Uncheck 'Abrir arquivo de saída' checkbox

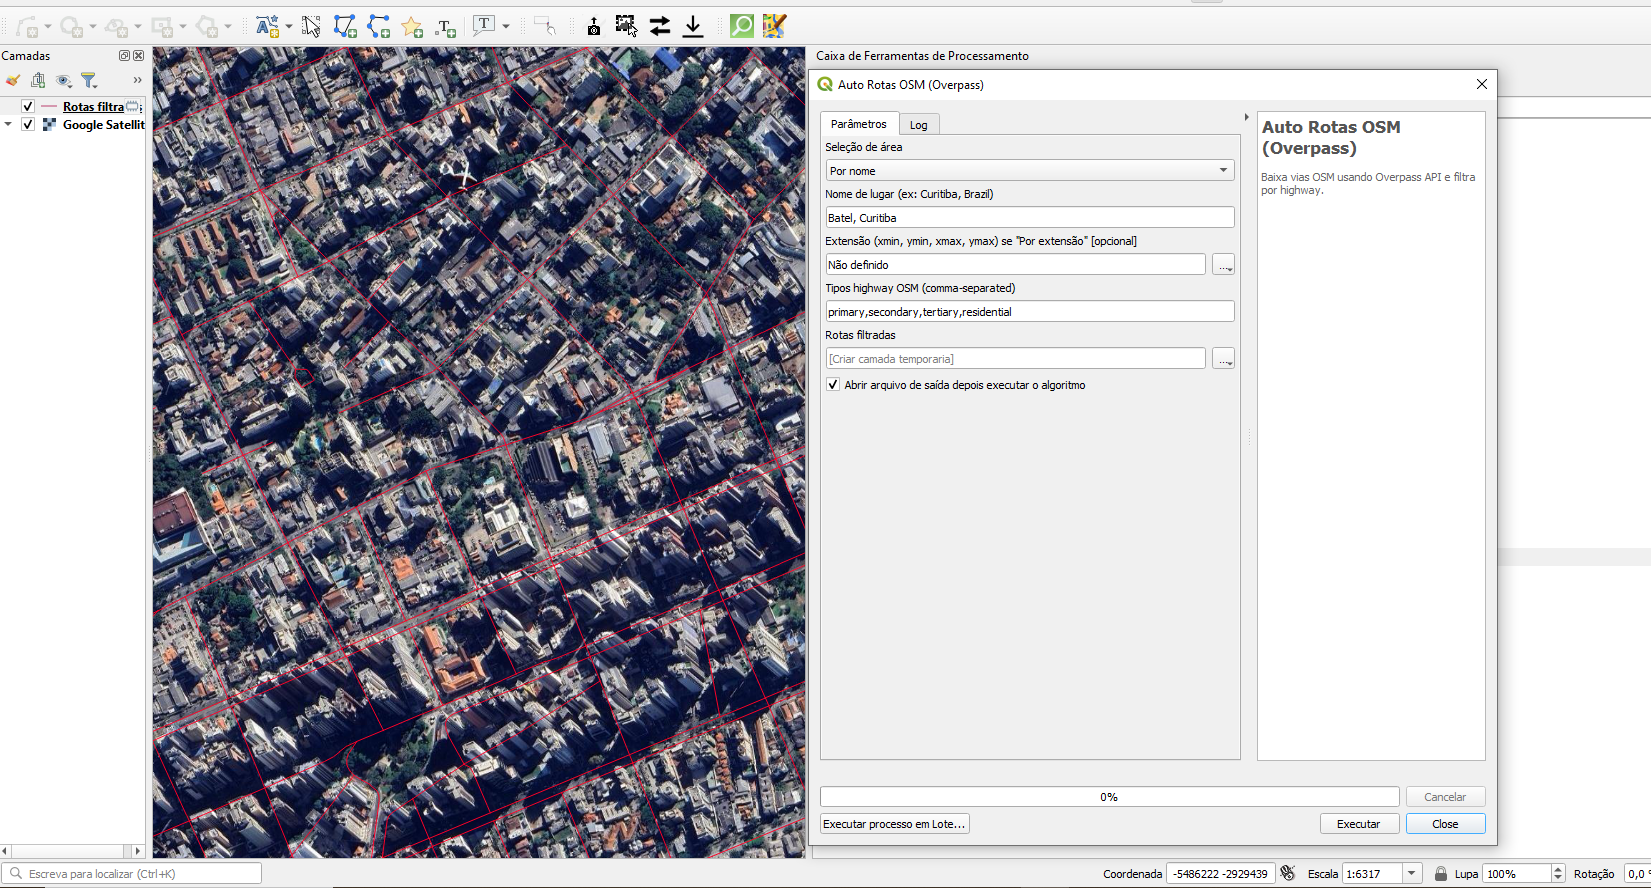pos(833,385)
